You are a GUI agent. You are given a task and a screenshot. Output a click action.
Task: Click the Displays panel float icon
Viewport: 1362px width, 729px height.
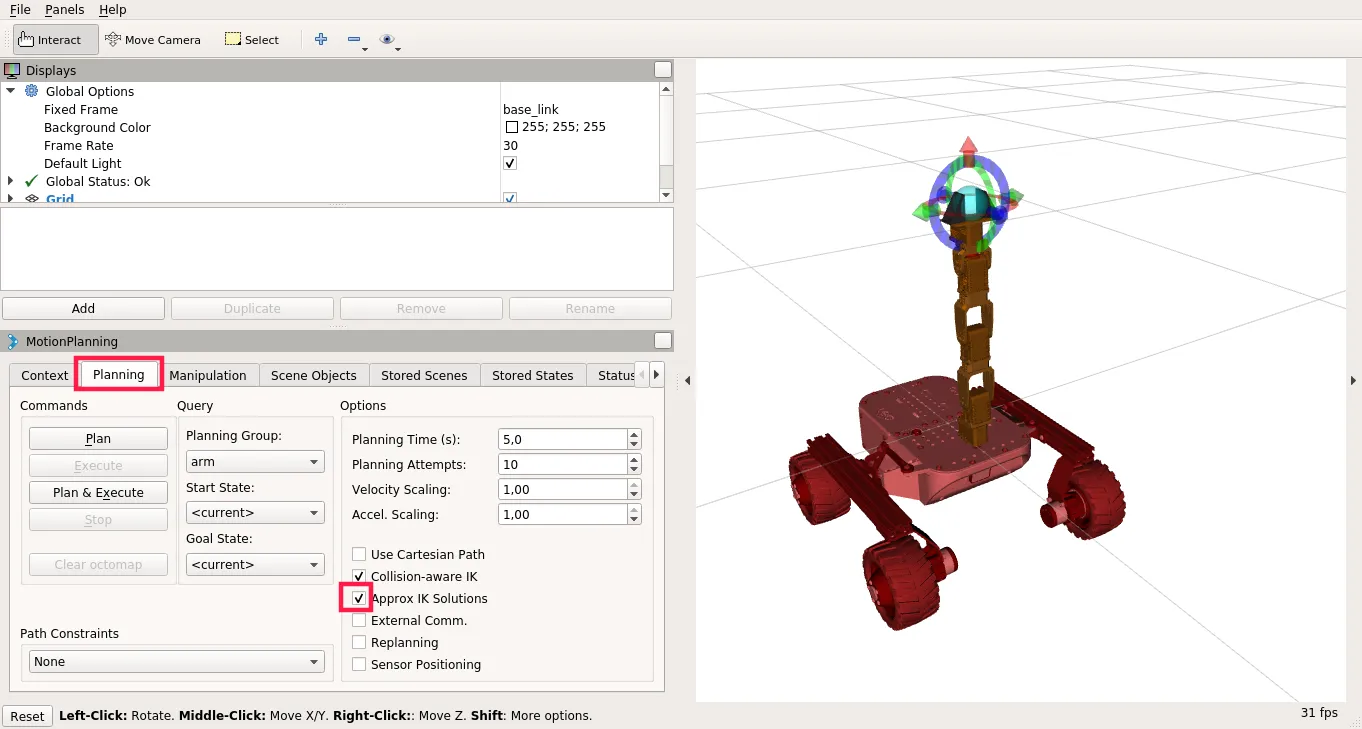[x=662, y=70]
